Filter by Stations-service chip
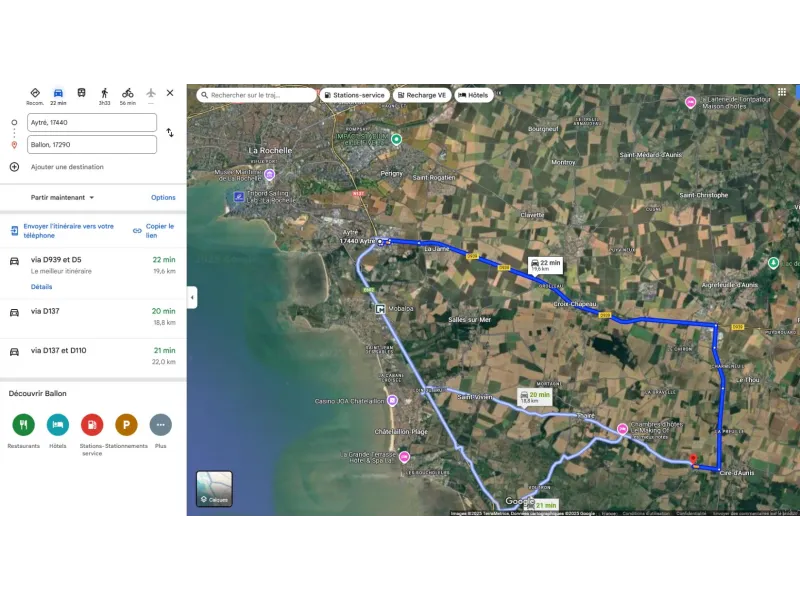The image size is (800, 600). pos(355,95)
